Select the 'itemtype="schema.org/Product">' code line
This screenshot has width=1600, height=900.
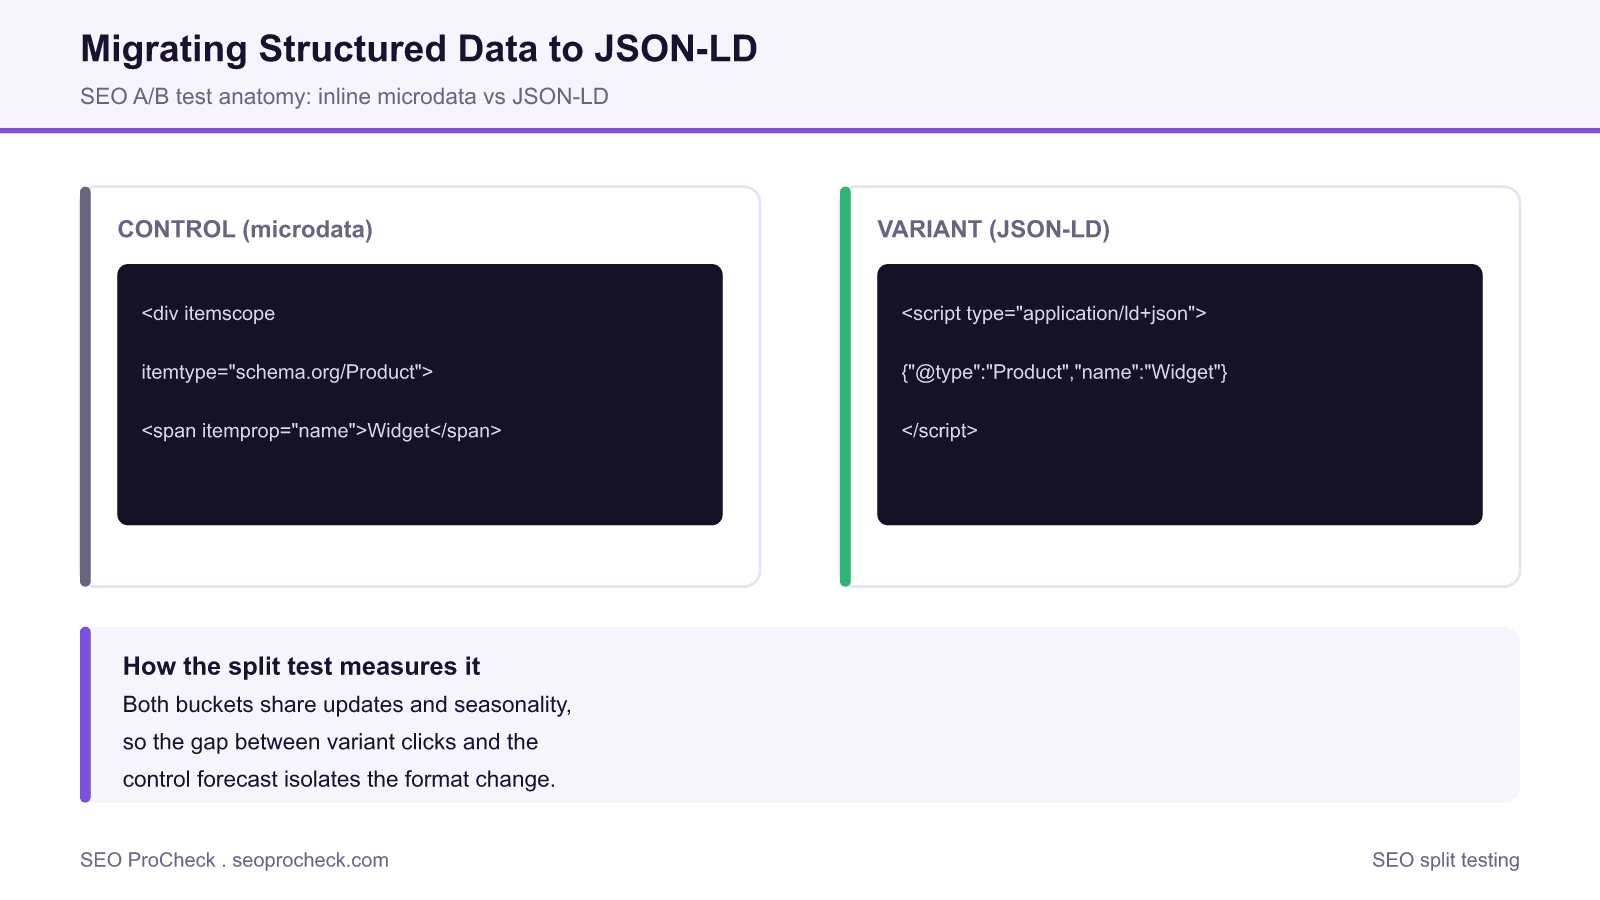pyautogui.click(x=287, y=372)
